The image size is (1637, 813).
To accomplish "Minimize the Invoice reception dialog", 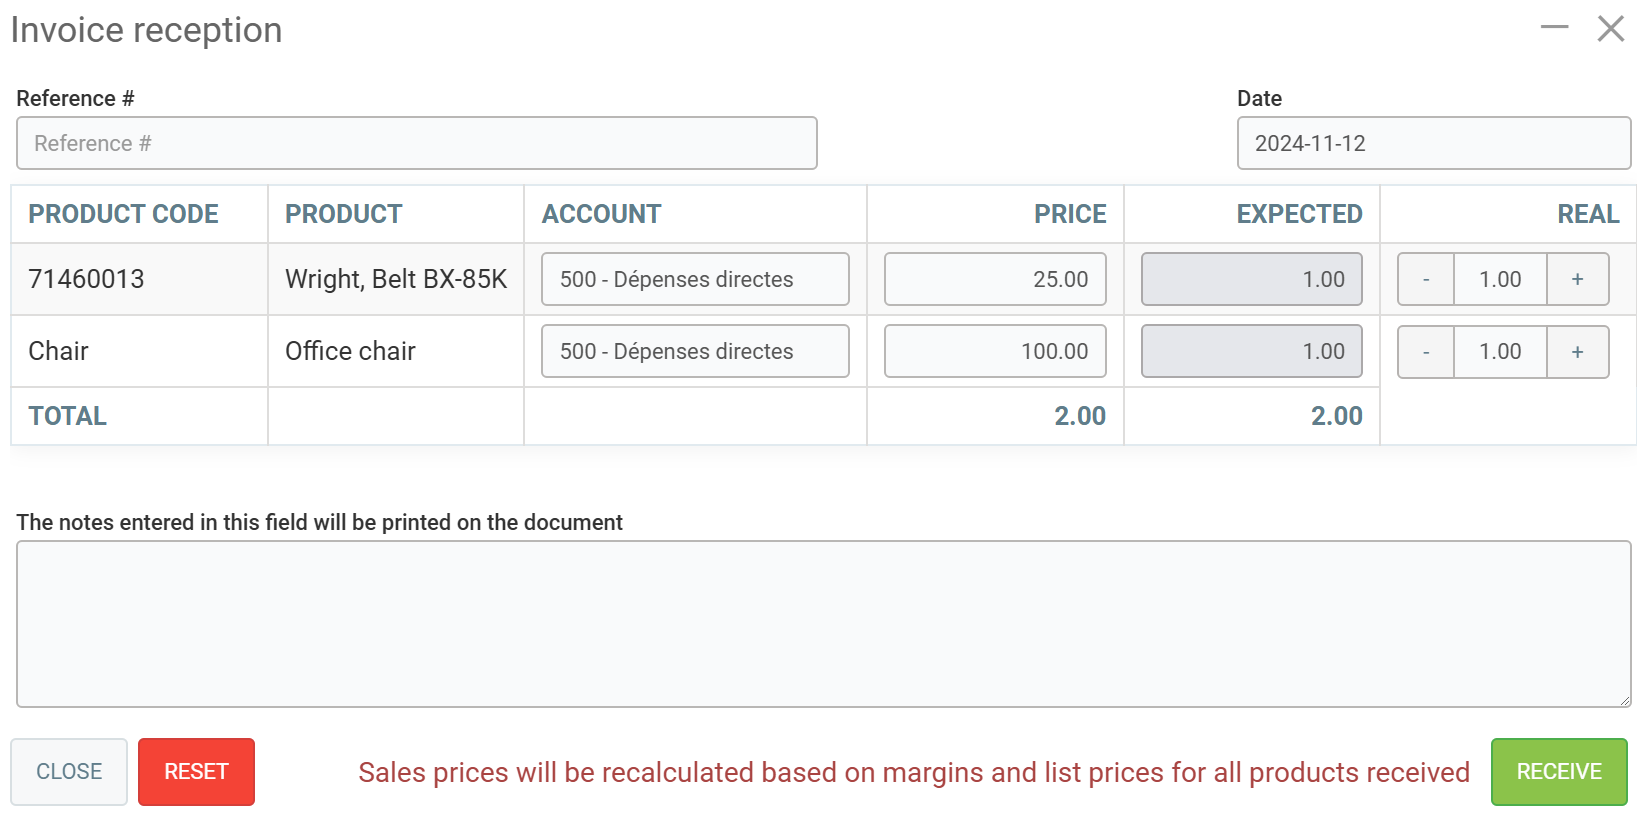I will [1554, 28].
